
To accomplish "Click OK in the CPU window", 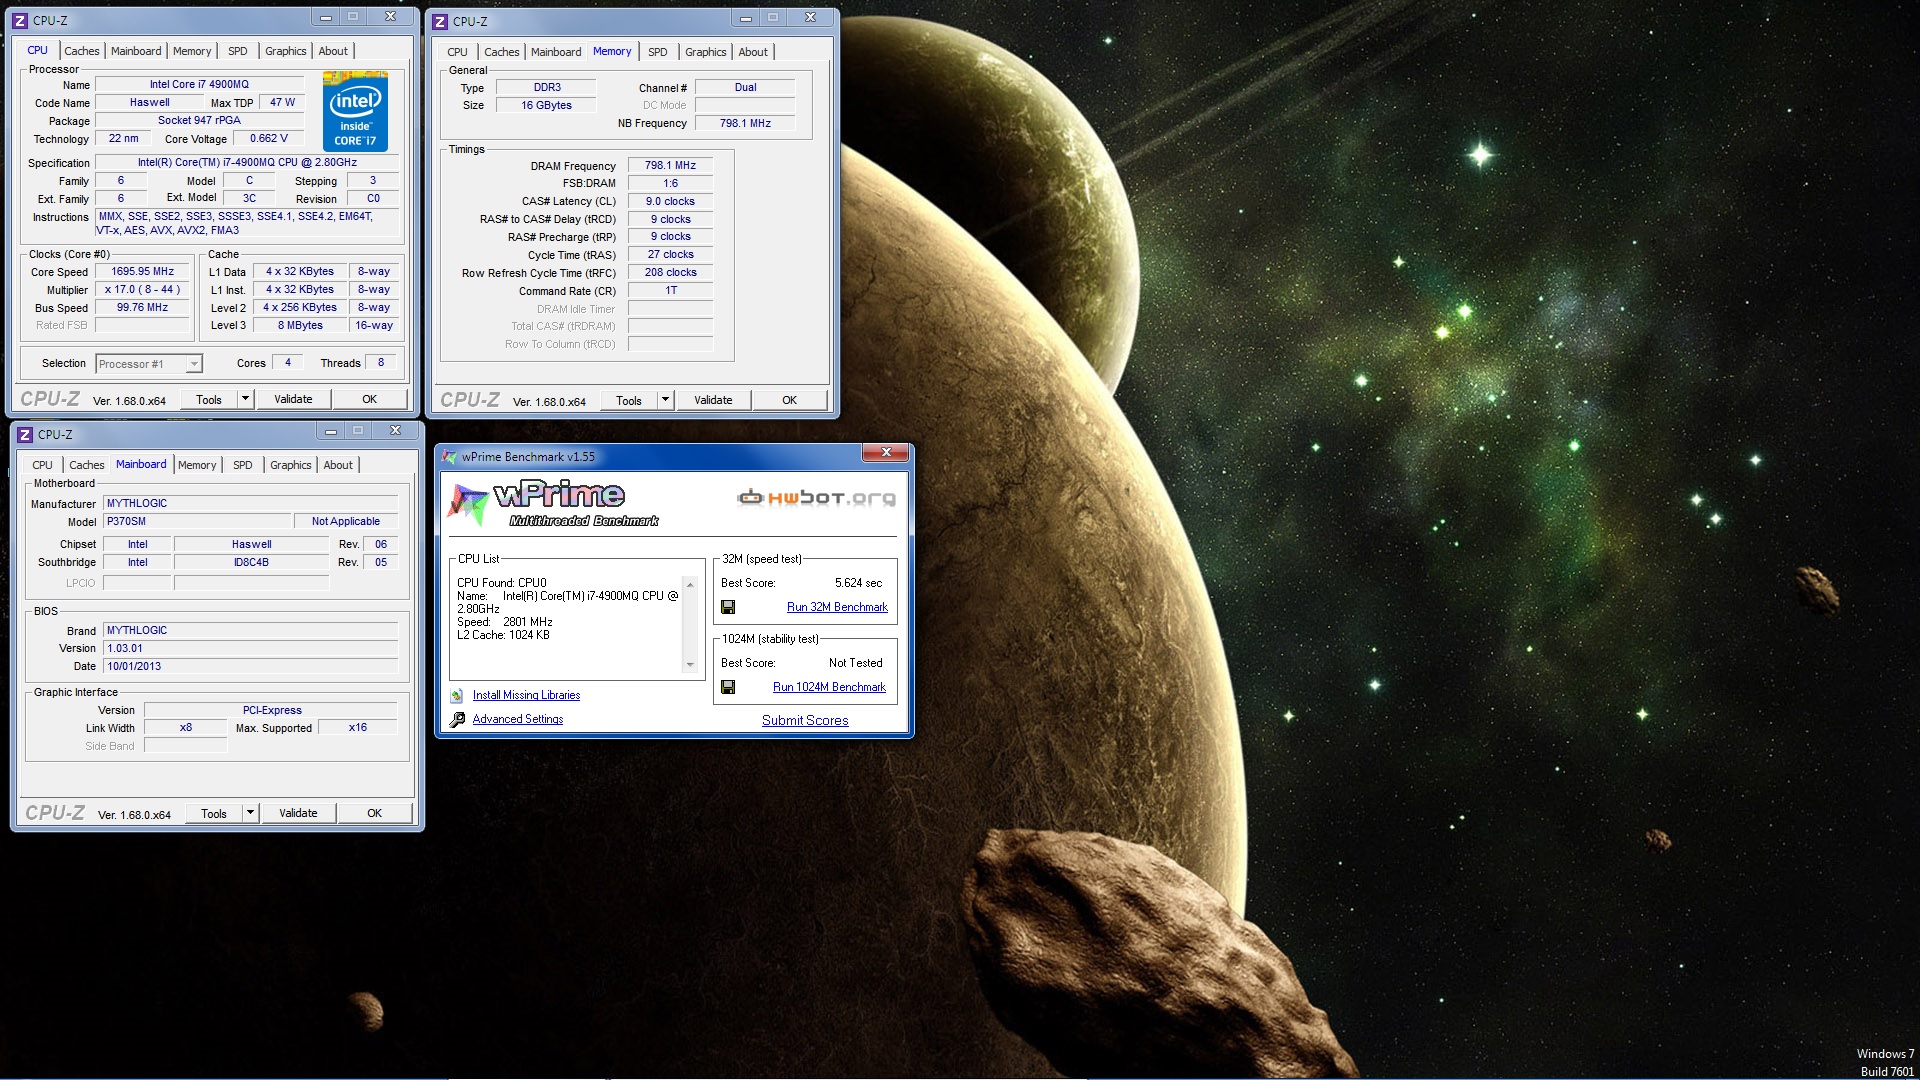I will [x=369, y=399].
